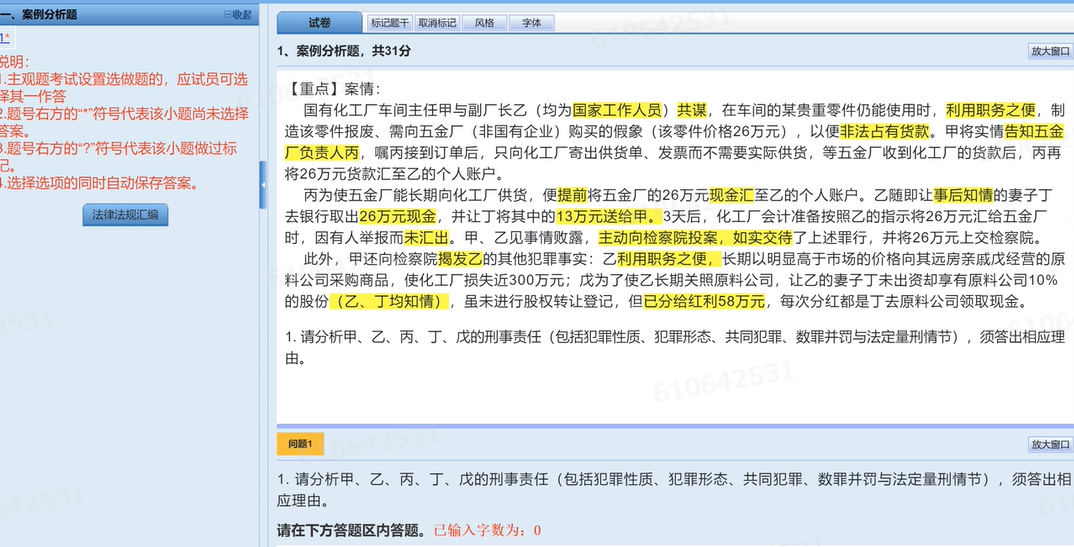Click highlighted phrase 揭发乙
Screen dimensions: 1074x547
pyautogui.click(x=460, y=259)
